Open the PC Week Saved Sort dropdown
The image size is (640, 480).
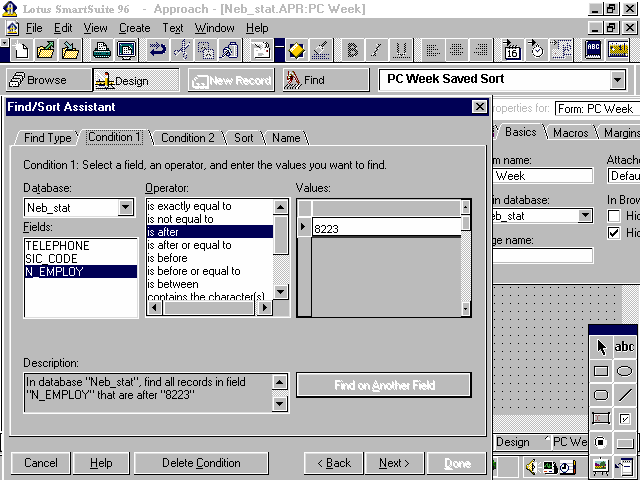(x=617, y=80)
